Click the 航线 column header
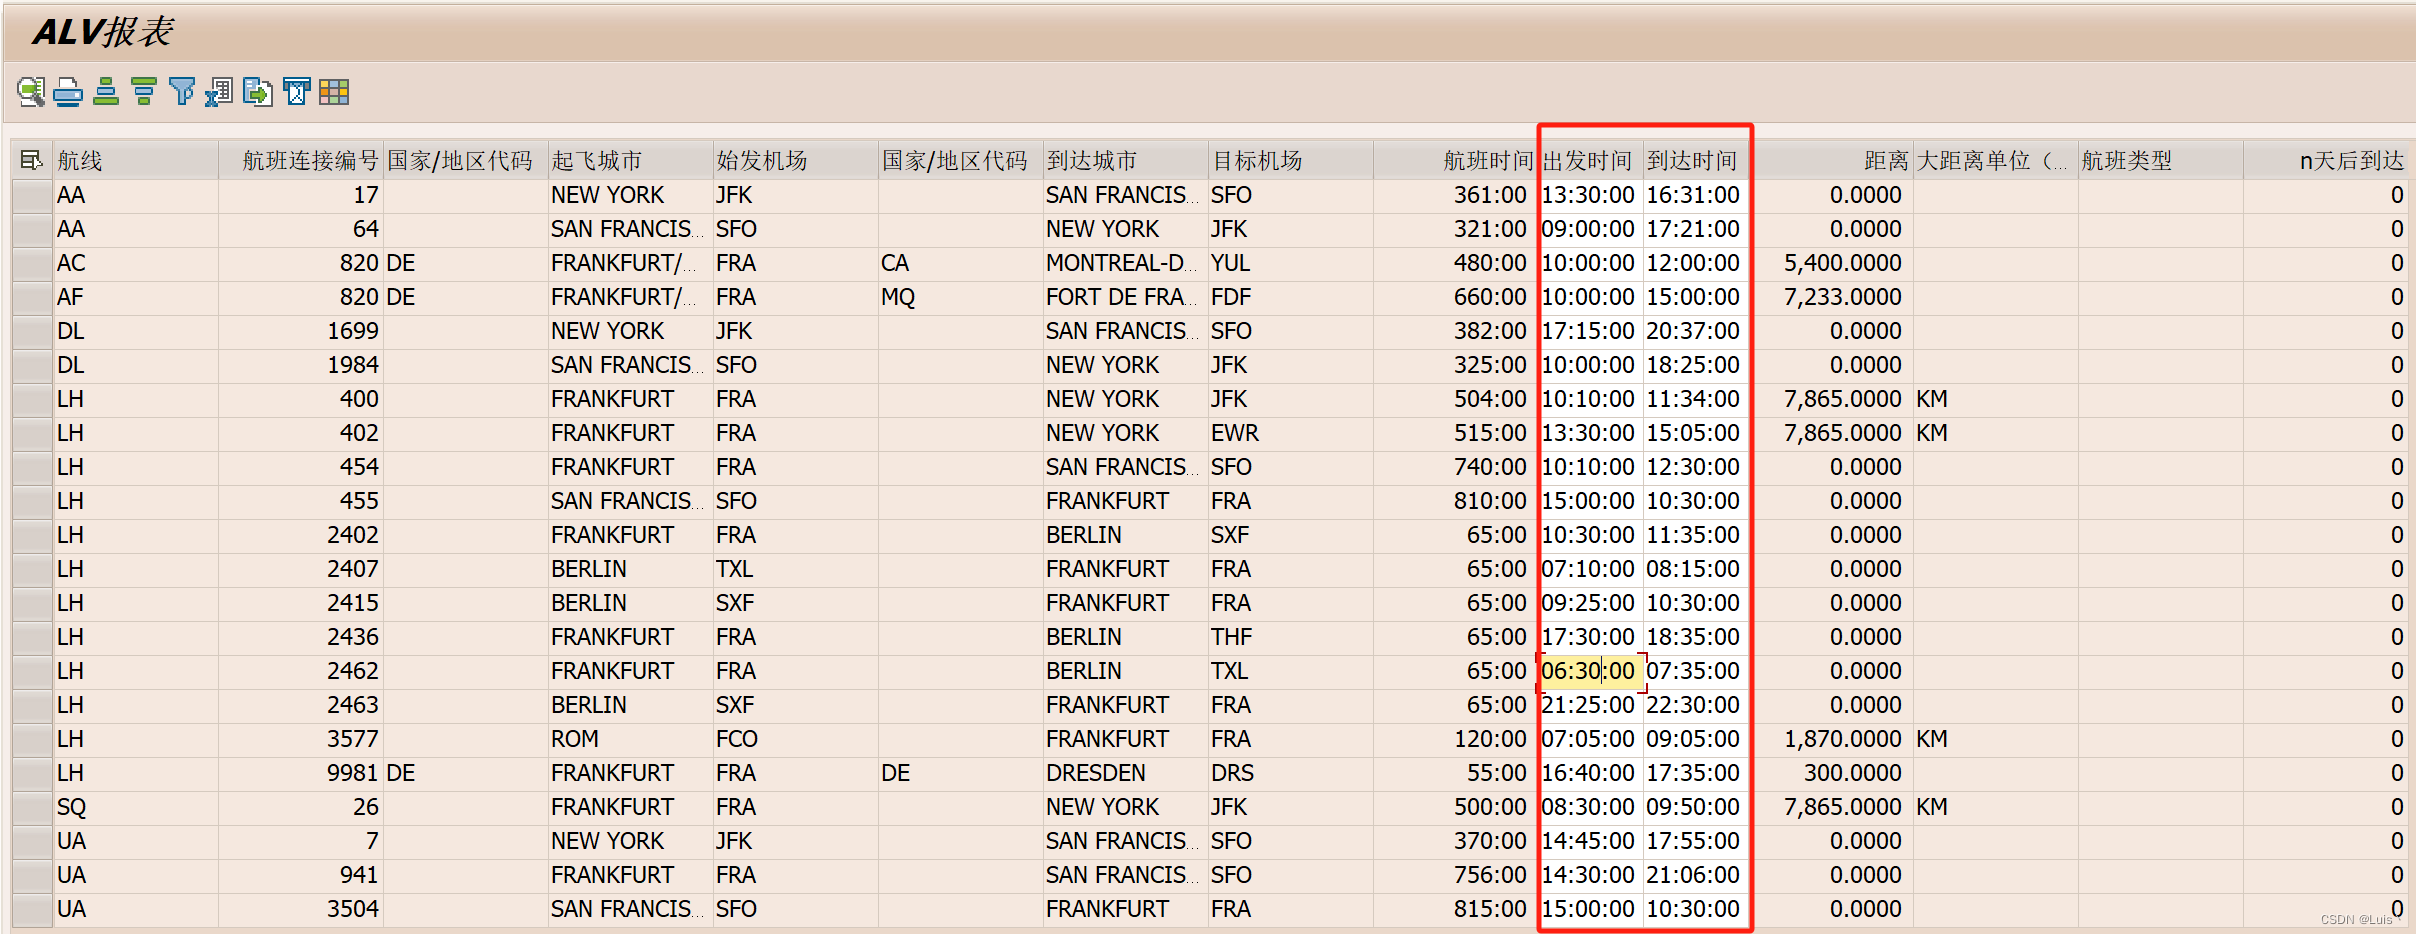Screen dimensions: 2416x934 click(135, 160)
